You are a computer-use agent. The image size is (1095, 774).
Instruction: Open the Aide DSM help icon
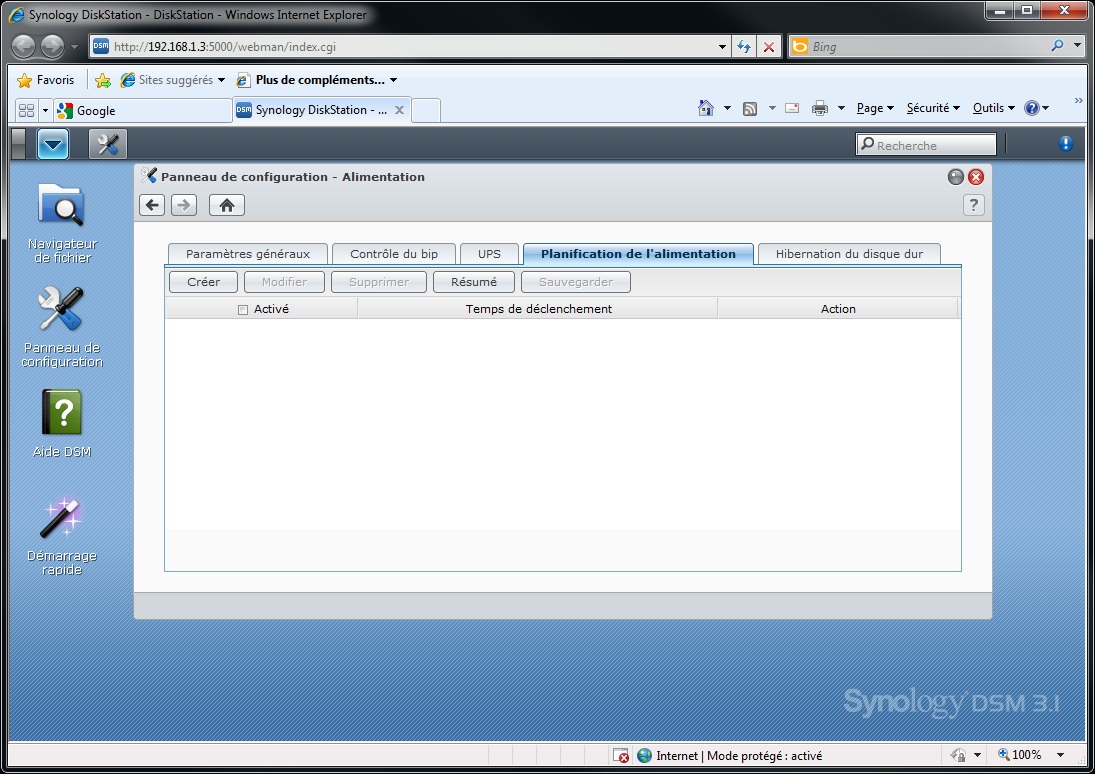[x=61, y=413]
